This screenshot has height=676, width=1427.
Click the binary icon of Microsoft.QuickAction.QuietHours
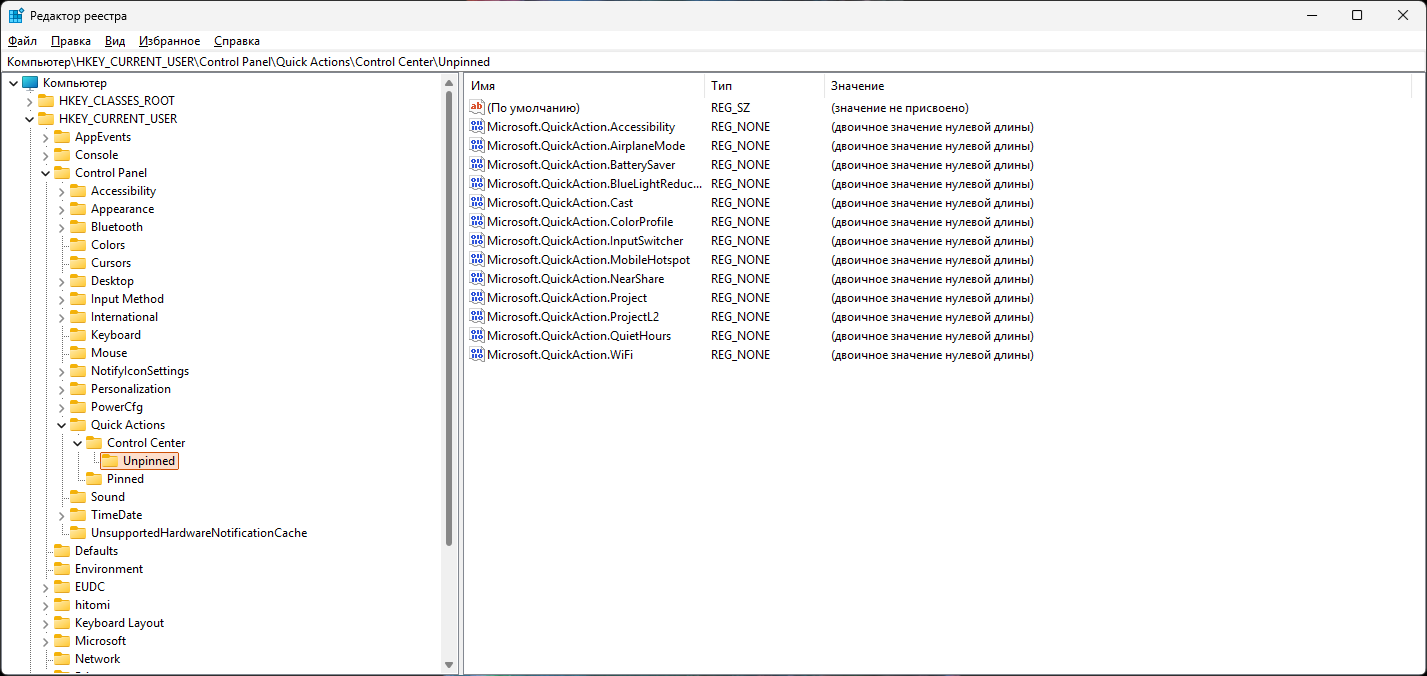coord(477,336)
